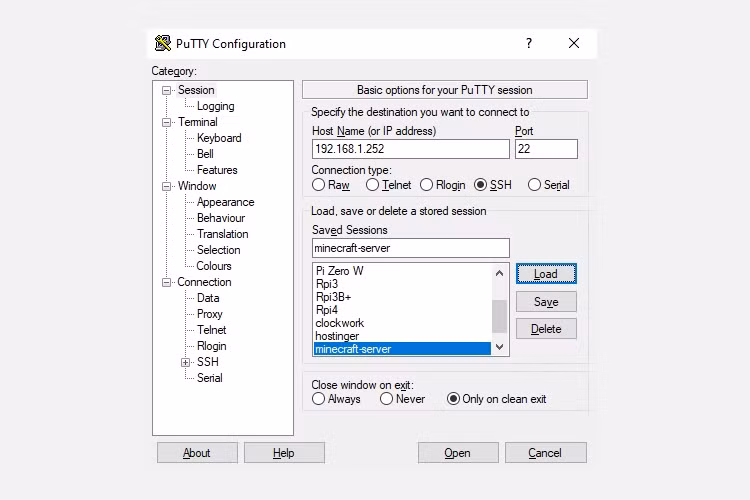The height and width of the screenshot is (500, 750).
Task: Select the Logging category
Action: (x=215, y=106)
